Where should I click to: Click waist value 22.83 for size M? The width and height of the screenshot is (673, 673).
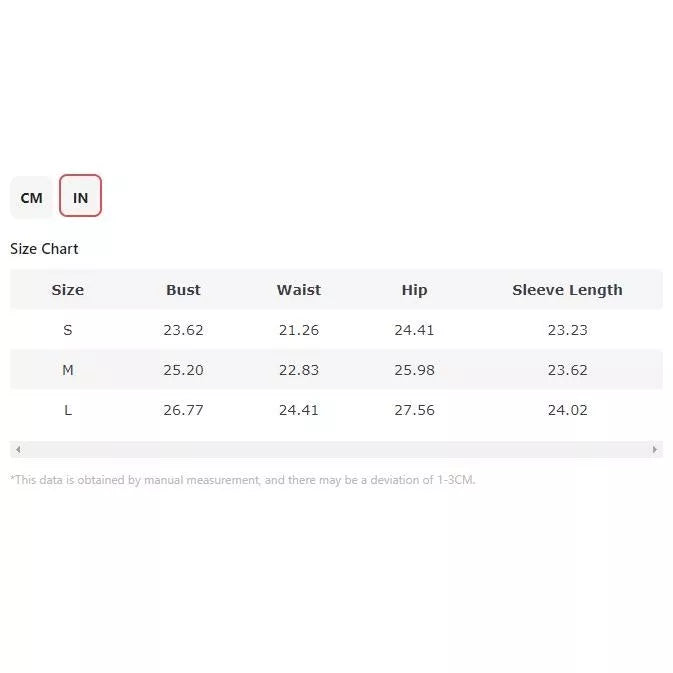tap(299, 370)
